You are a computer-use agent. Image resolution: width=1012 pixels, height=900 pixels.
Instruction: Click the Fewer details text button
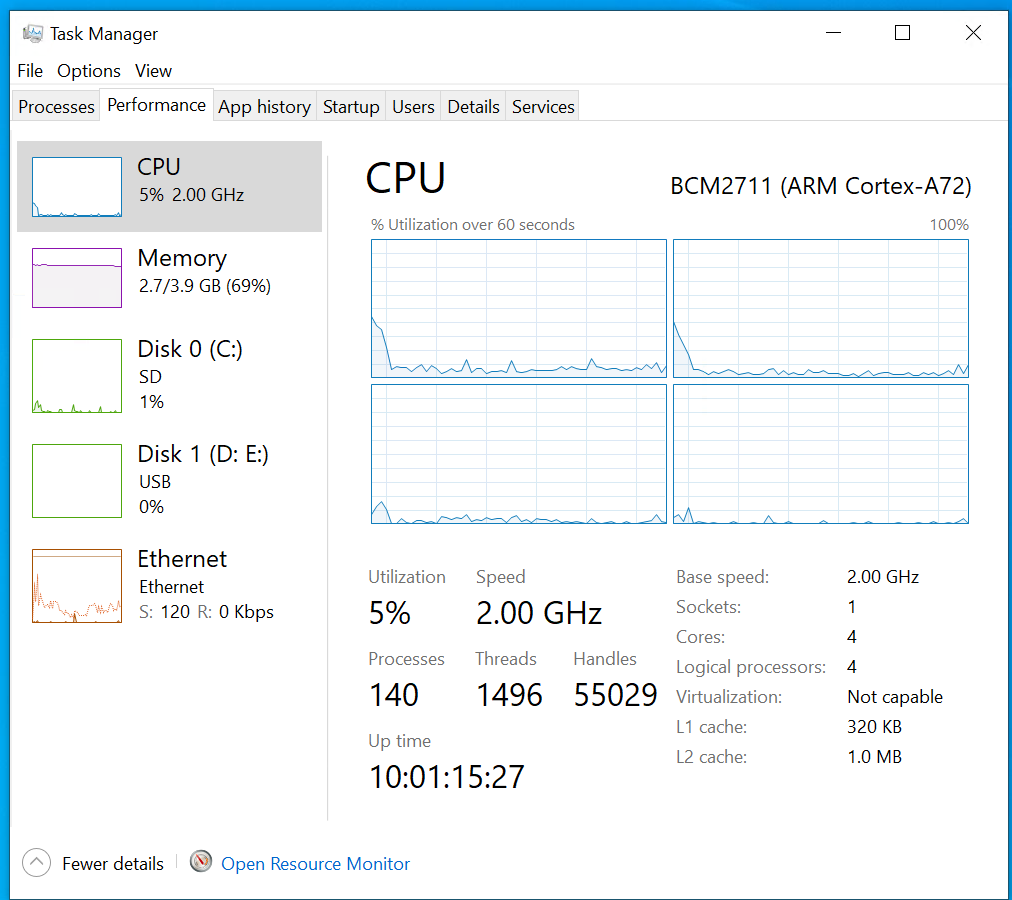113,864
